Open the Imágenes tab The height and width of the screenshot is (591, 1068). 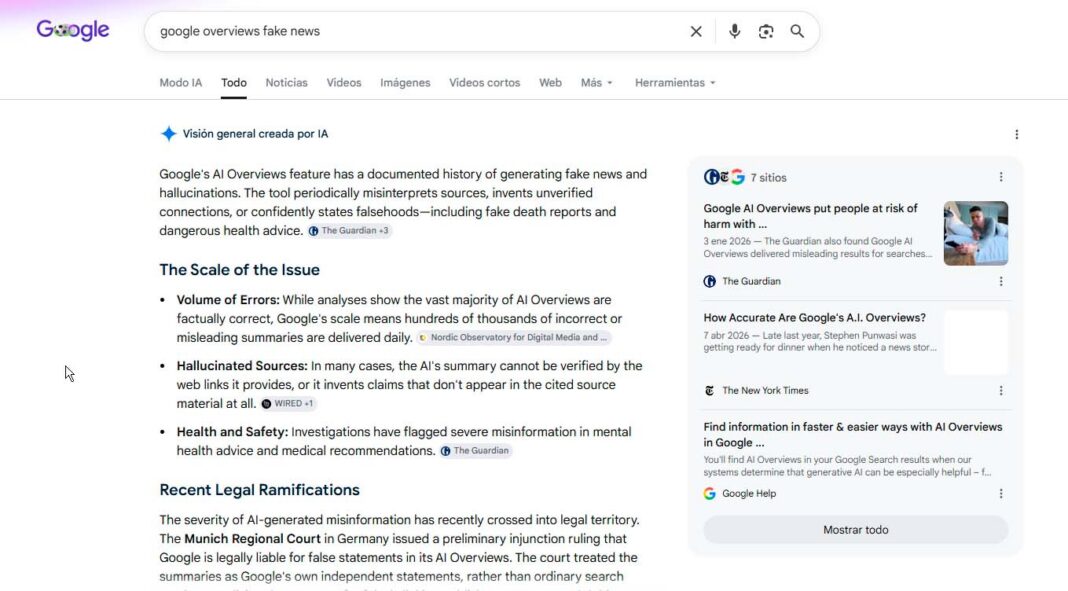coord(405,82)
